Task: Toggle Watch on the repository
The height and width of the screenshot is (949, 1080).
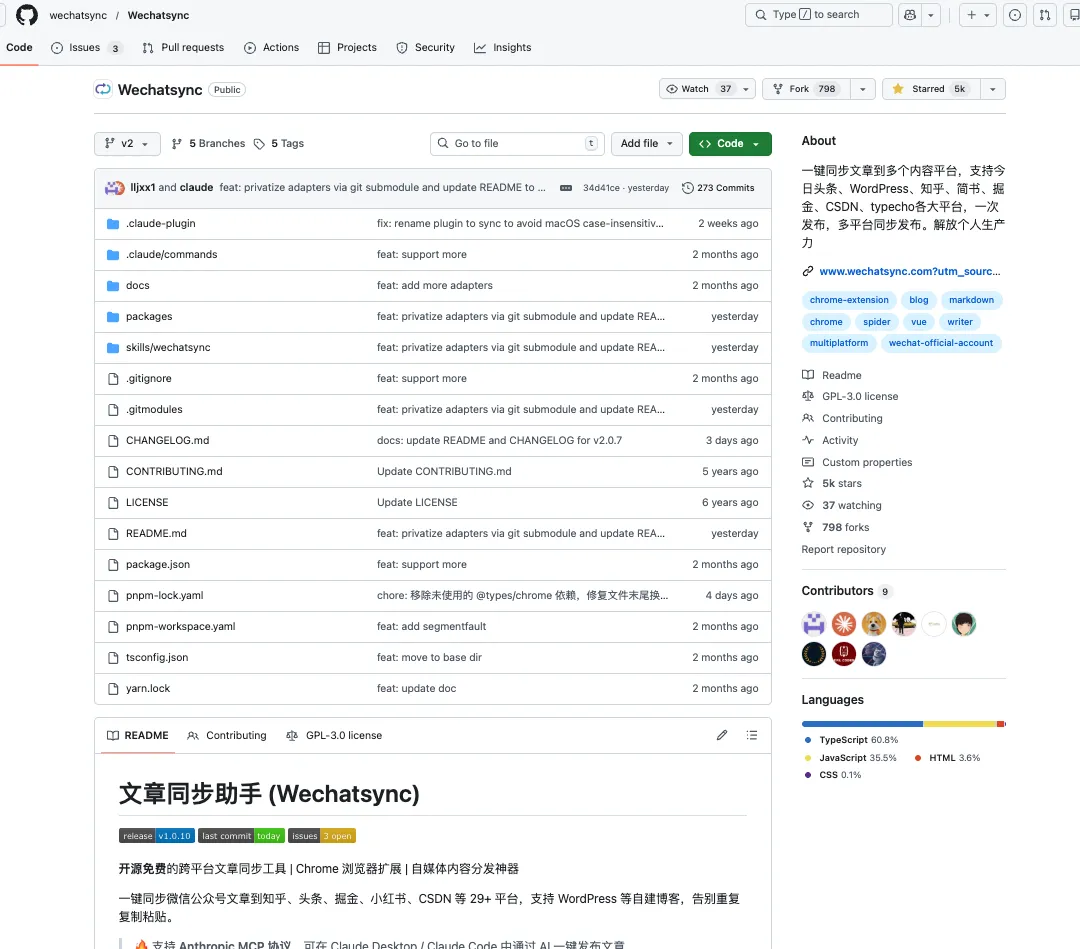Action: pyautogui.click(x=698, y=89)
